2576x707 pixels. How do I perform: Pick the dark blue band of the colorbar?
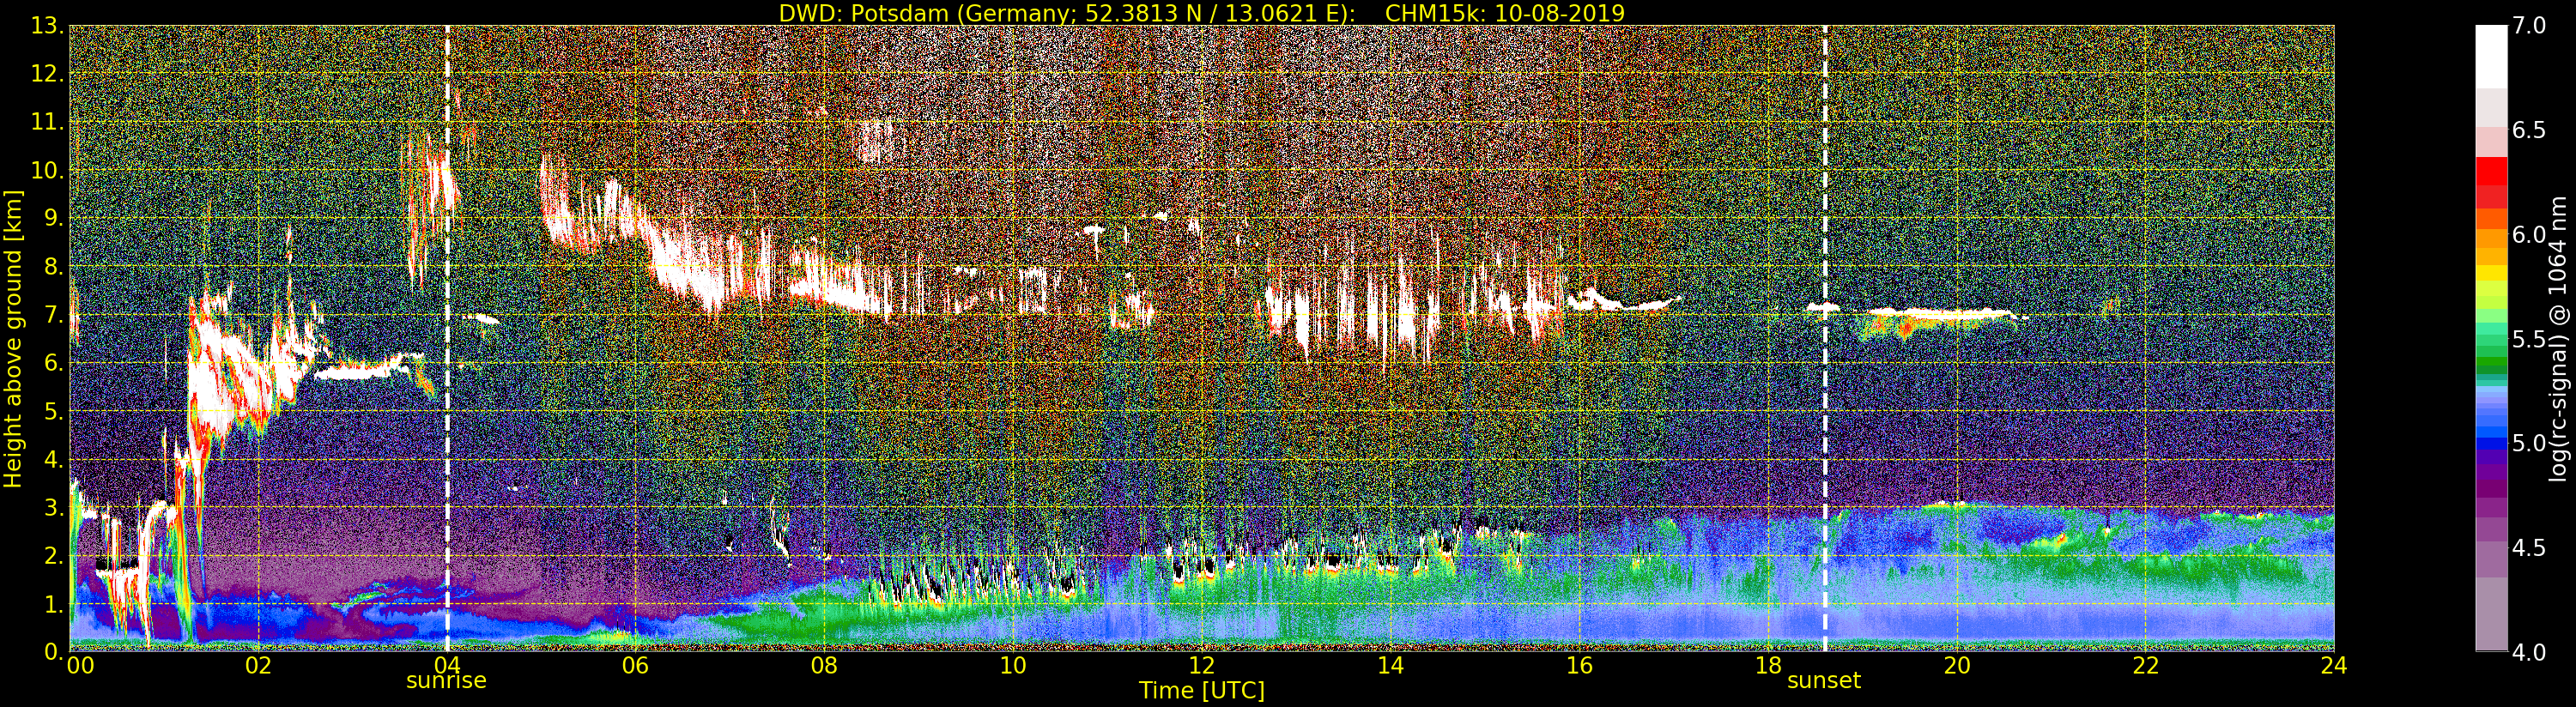click(x=2491, y=445)
